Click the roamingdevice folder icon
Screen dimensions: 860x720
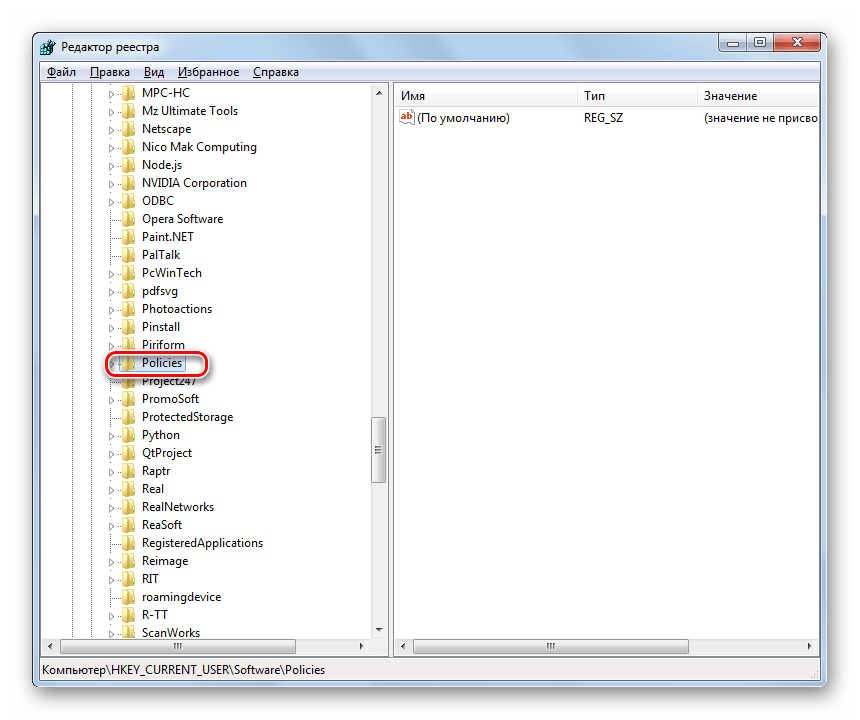pos(129,597)
